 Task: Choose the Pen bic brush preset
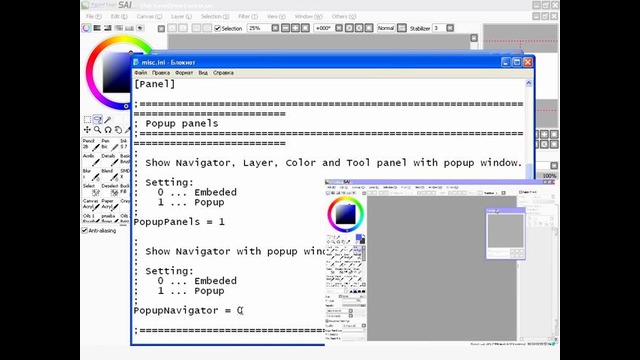pyautogui.click(x=109, y=144)
